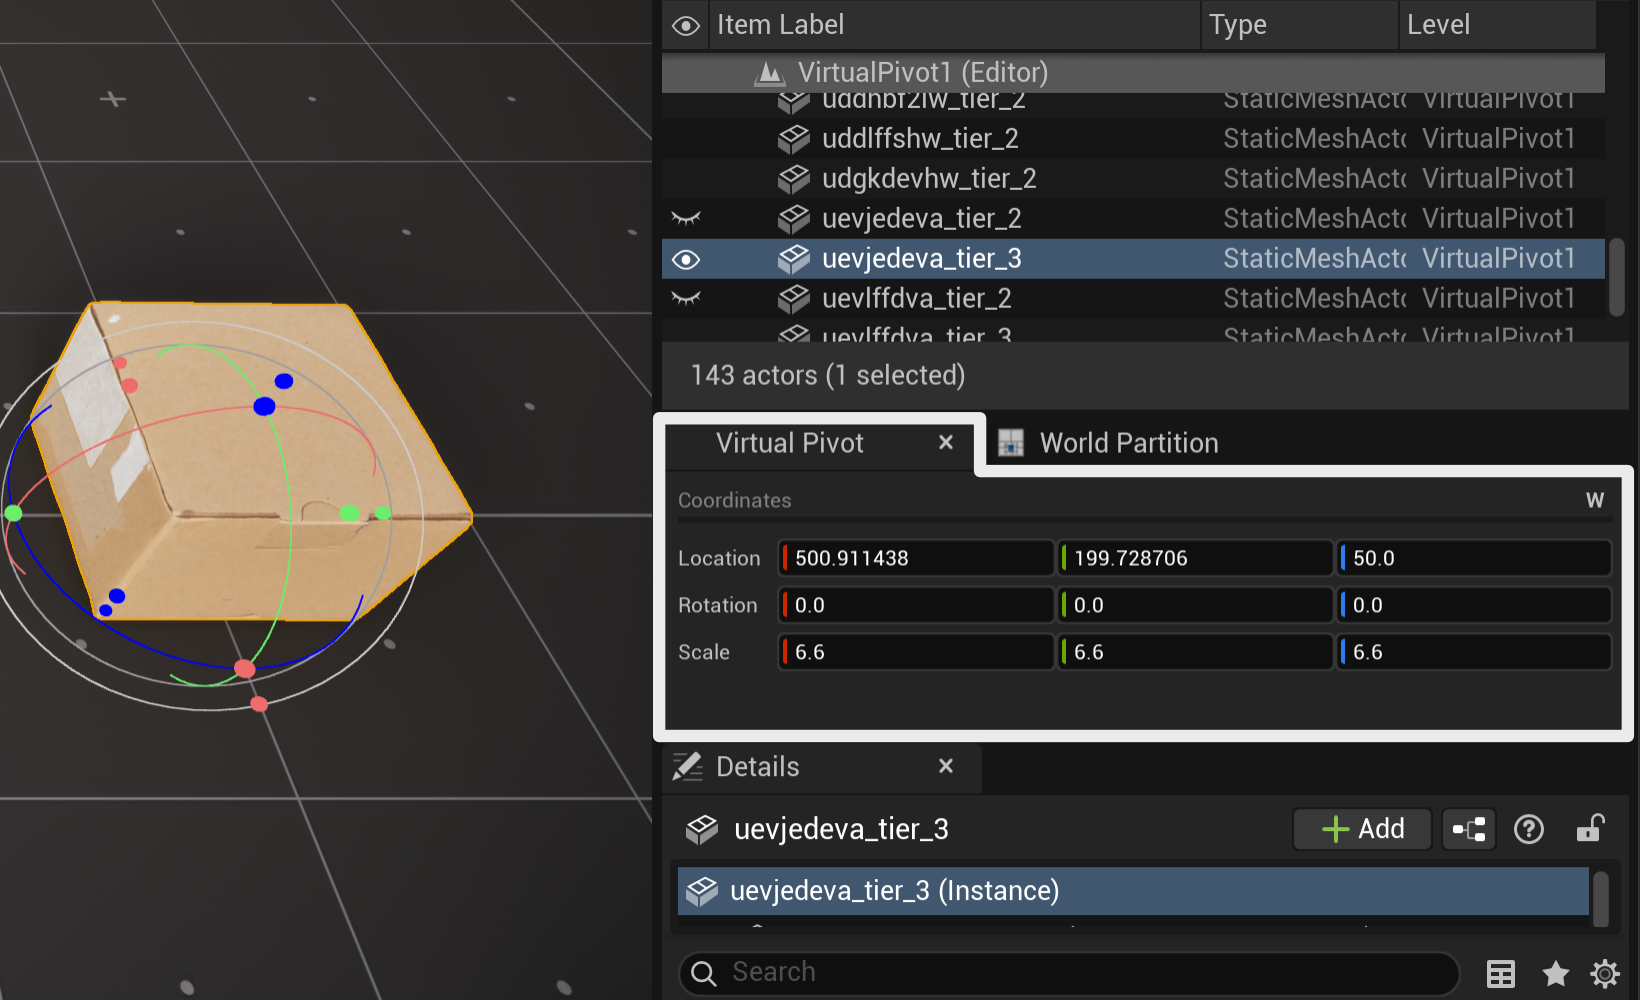
Task: Edit the Scale Z value field
Action: pyautogui.click(x=1474, y=652)
